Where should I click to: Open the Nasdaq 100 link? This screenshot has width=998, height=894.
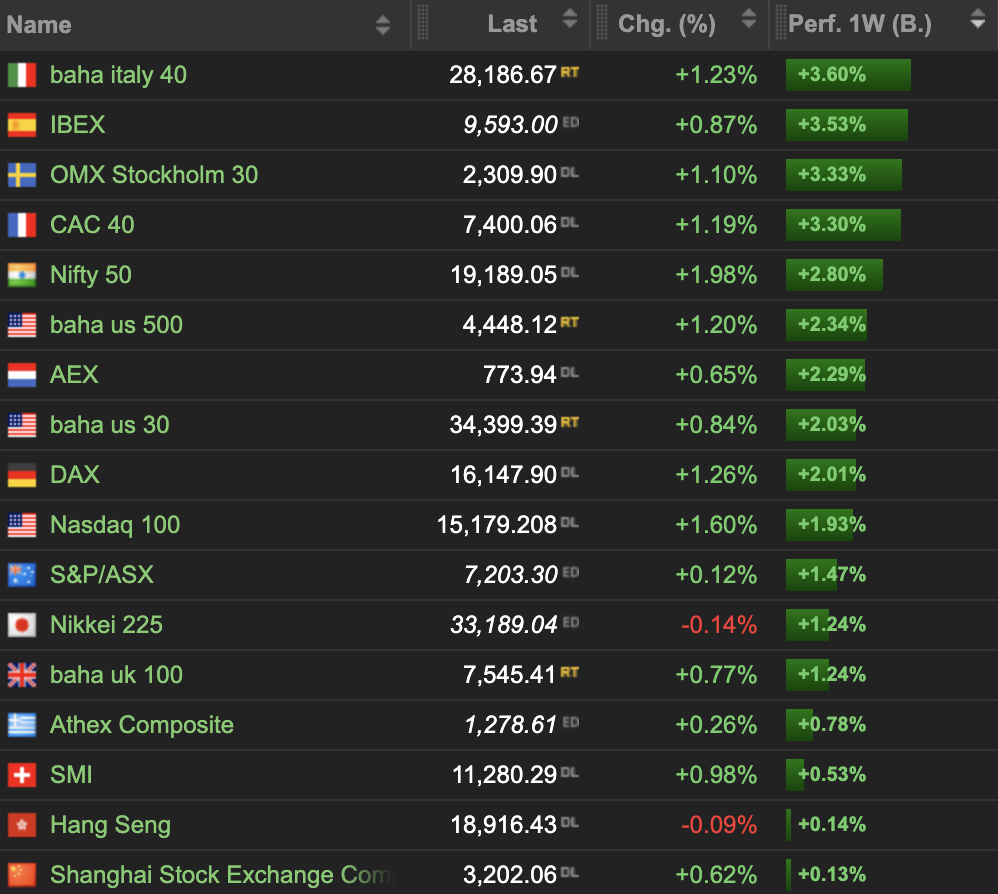115,525
